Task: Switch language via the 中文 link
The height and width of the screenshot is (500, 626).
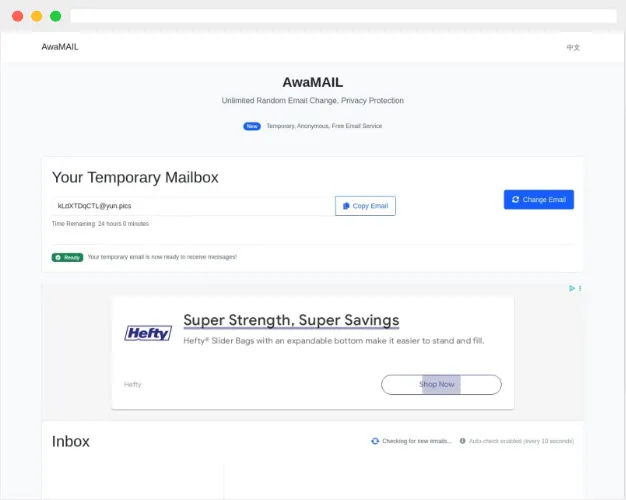Action: pos(573,47)
